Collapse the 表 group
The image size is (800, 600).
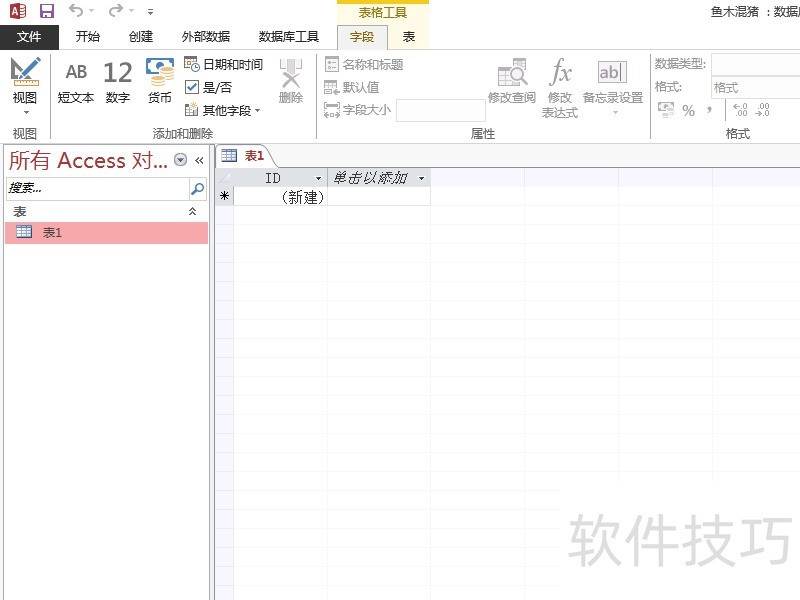[x=192, y=211]
